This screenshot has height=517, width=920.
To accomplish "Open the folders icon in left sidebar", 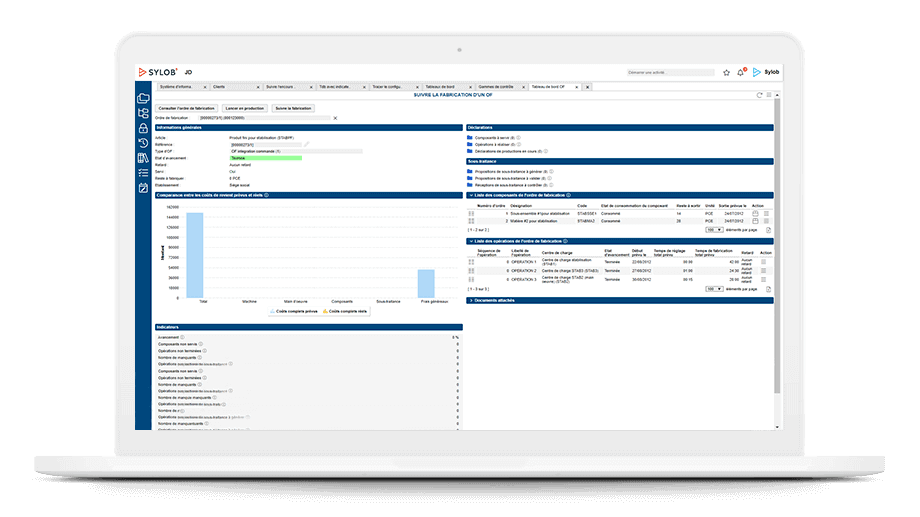I will (143, 98).
